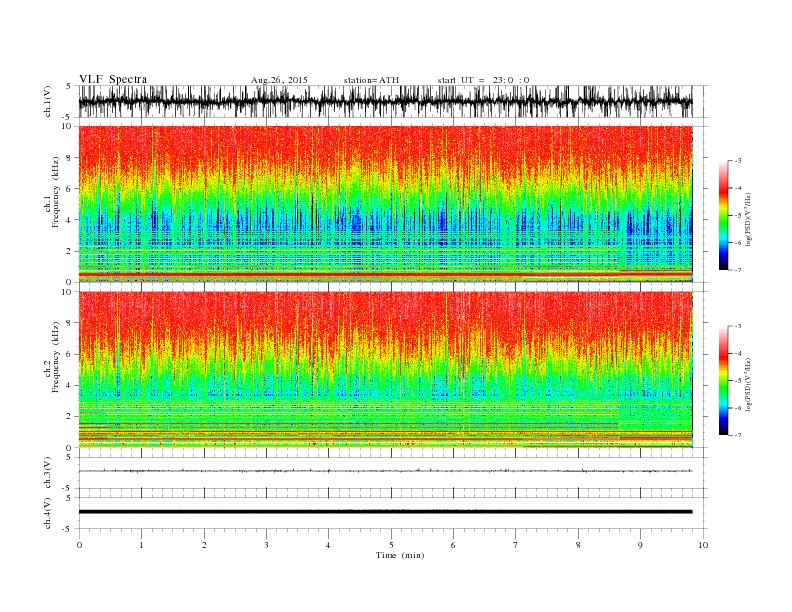Click the "6" kHz tick on ch.1 spectrogram

70,189
